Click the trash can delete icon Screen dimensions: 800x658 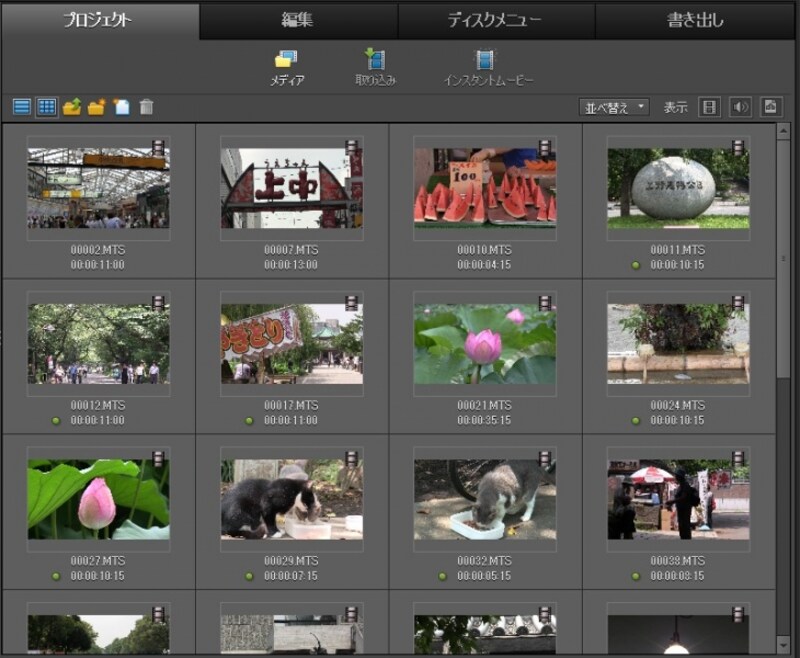(147, 107)
